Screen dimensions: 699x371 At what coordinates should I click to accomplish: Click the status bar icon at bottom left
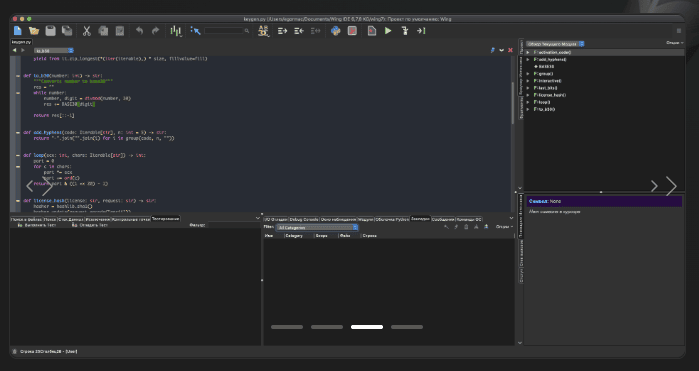(x=14, y=351)
